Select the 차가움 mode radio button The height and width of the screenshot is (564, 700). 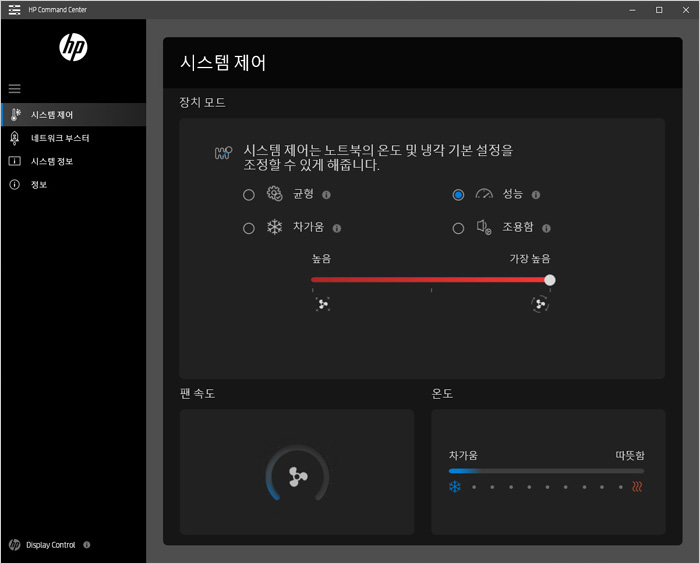tap(249, 228)
